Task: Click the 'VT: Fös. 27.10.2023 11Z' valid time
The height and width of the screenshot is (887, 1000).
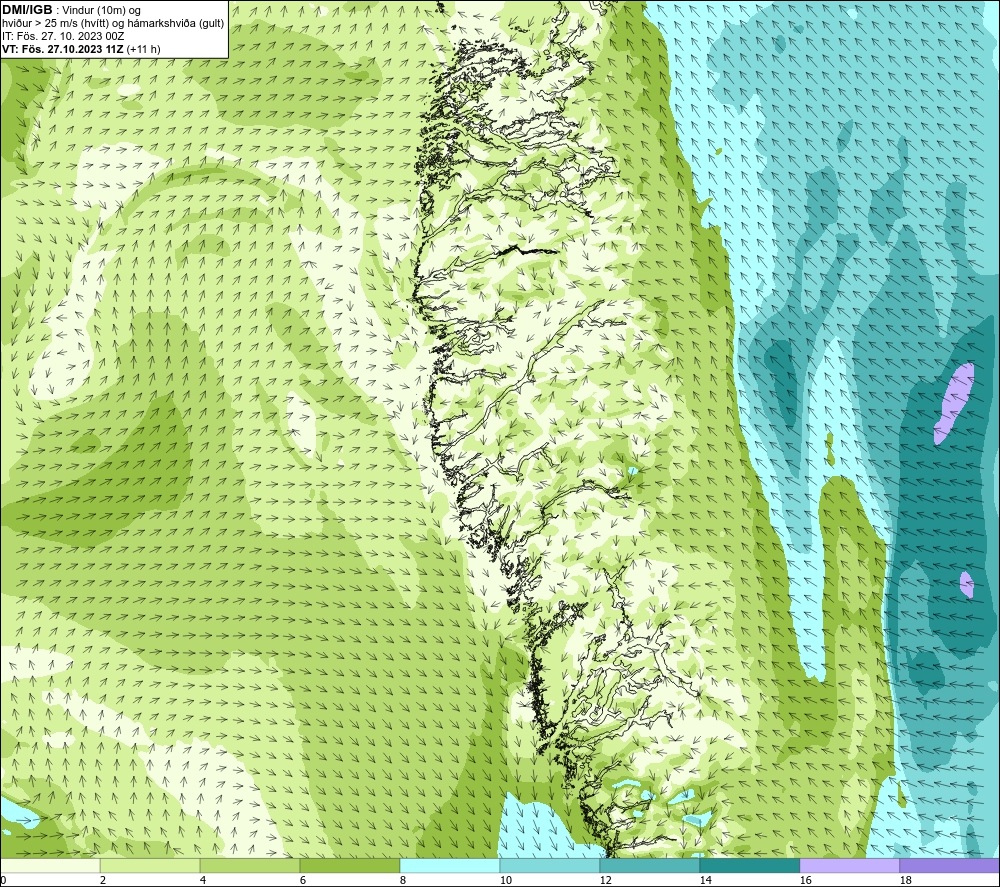Action: coord(63,49)
